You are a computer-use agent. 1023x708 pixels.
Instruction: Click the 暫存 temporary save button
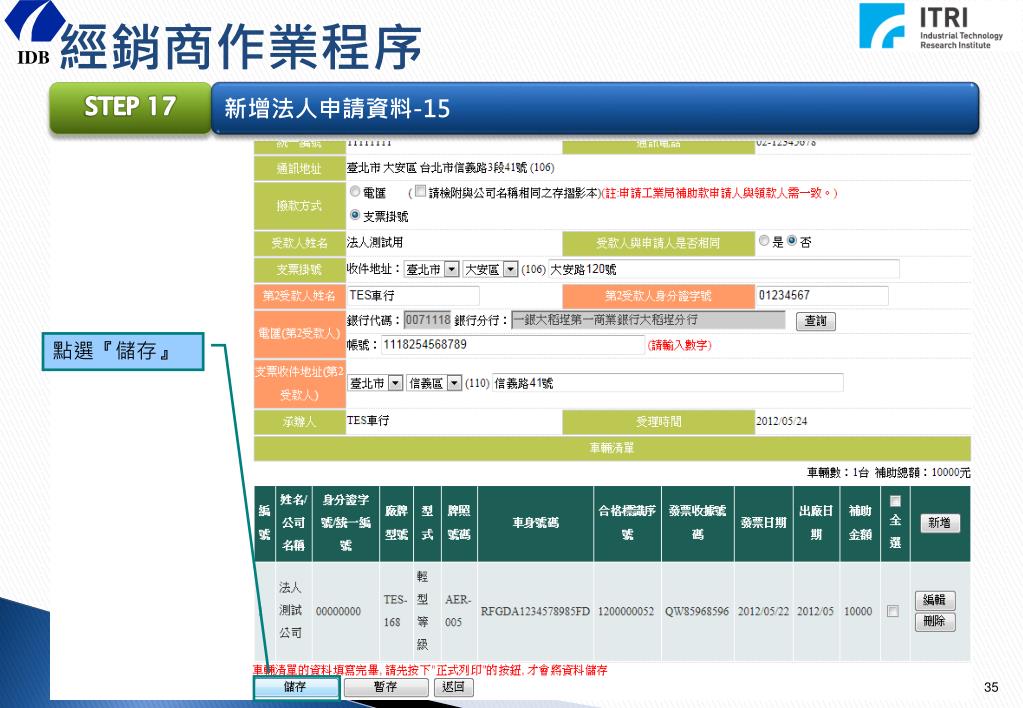click(x=386, y=687)
